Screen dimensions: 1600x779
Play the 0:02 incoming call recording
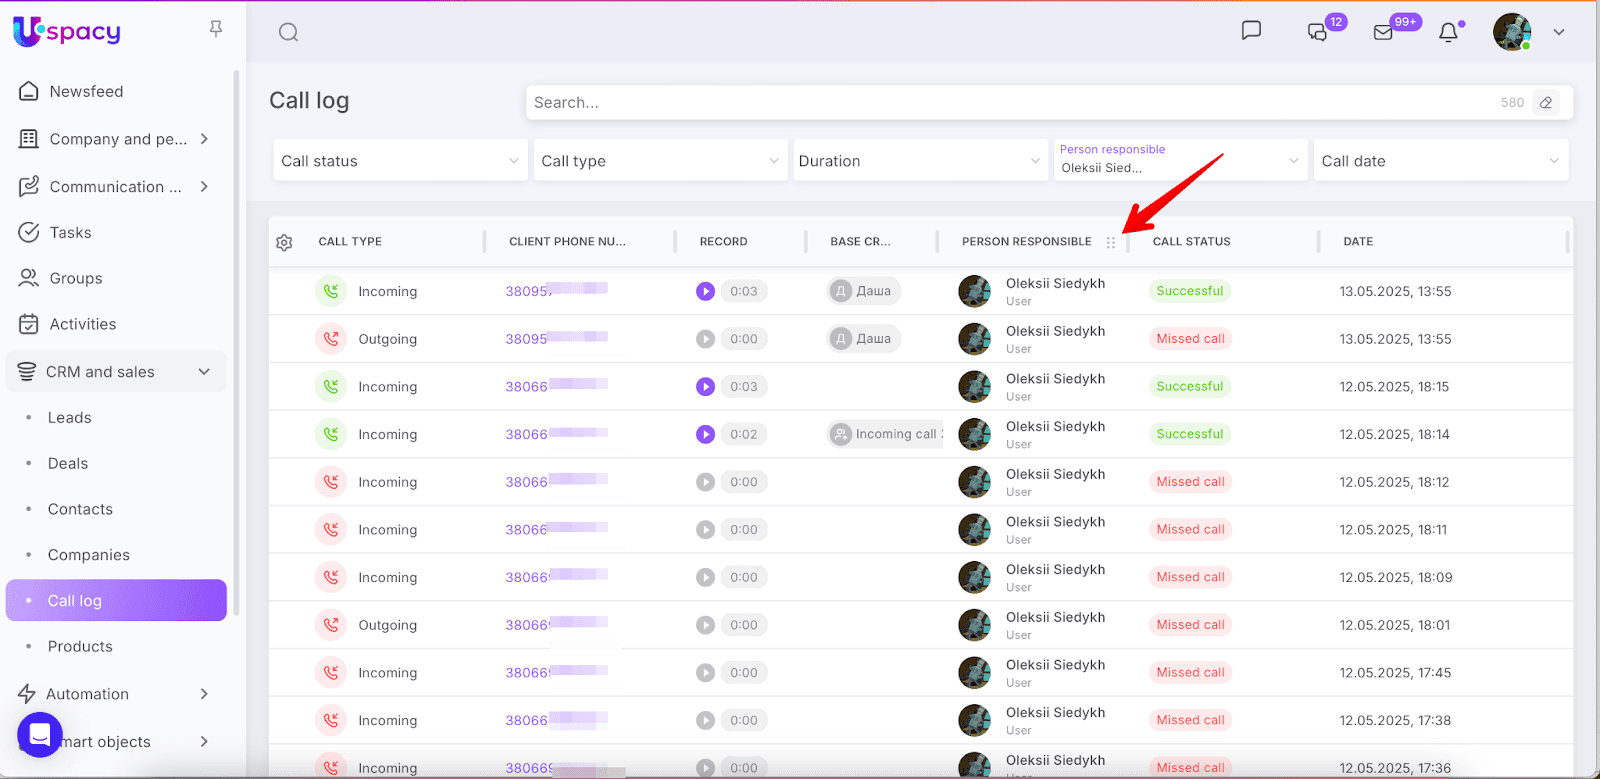[705, 434]
